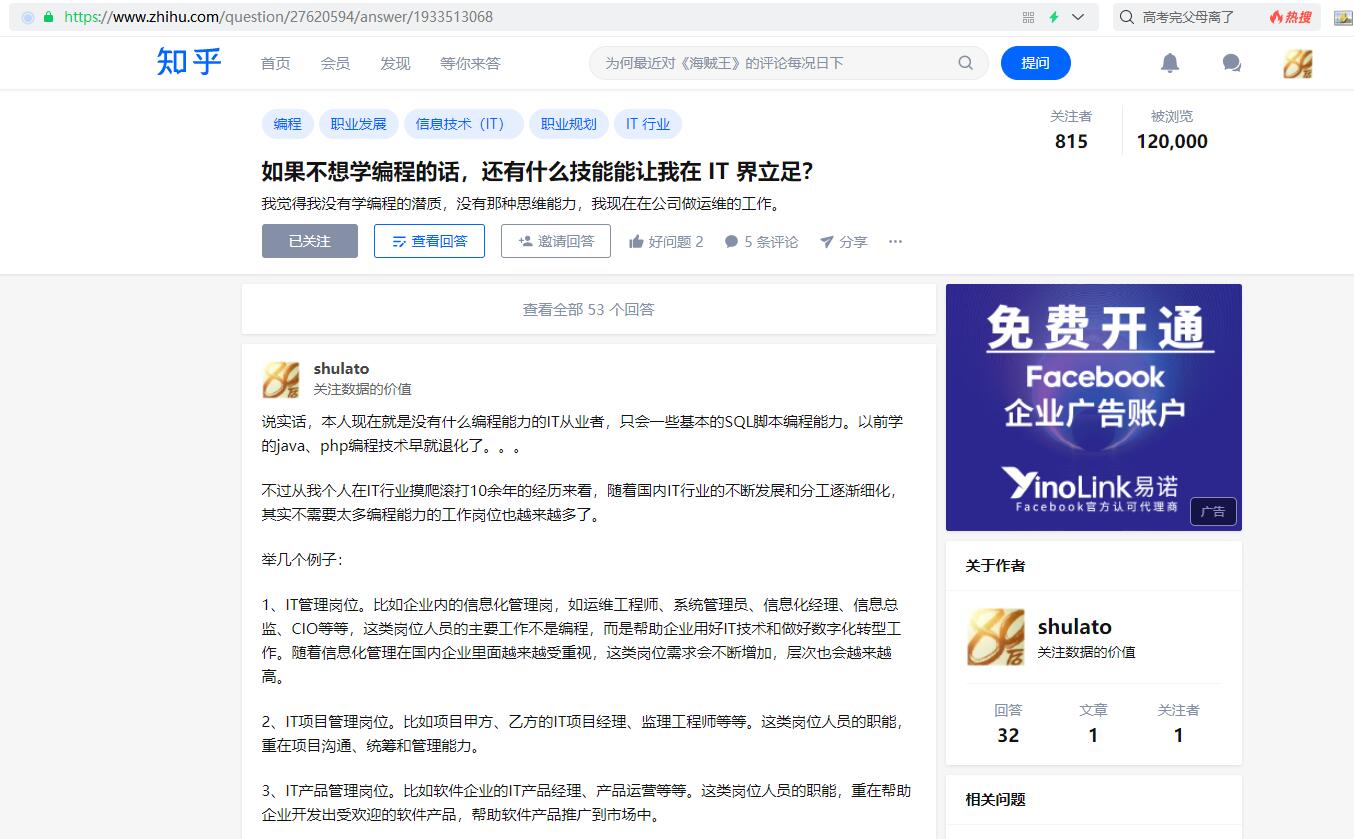Image resolution: width=1354 pixels, height=839 pixels.
Task: Click the blue 提问 button
Action: tap(1036, 63)
